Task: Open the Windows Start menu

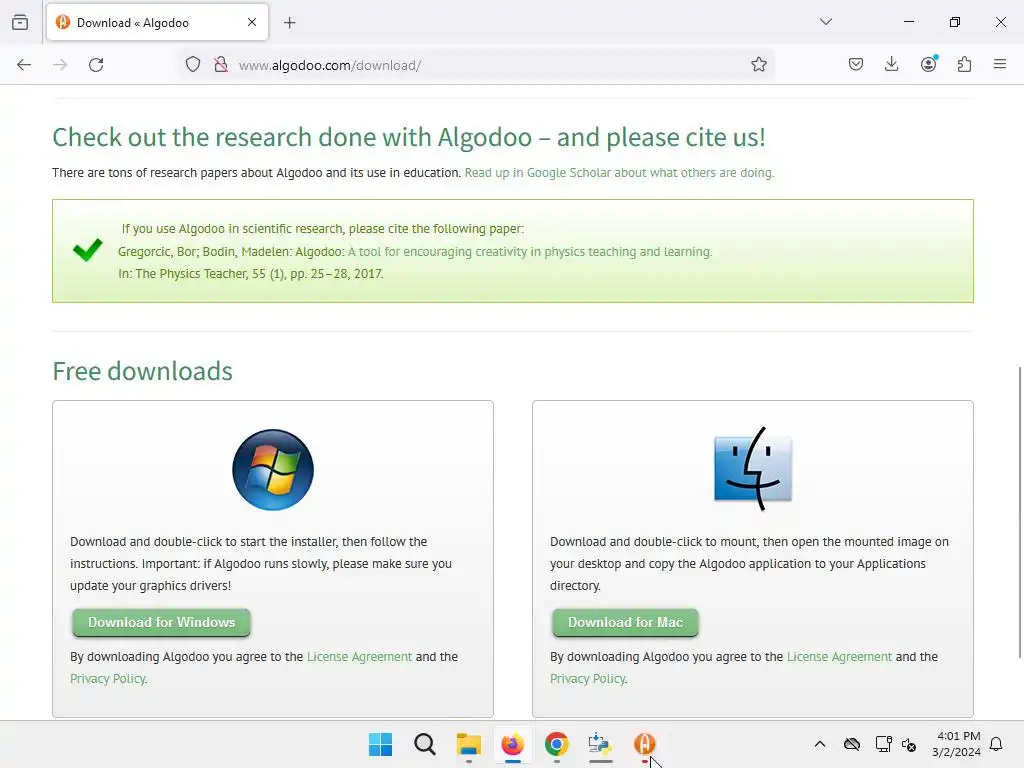Action: point(381,744)
